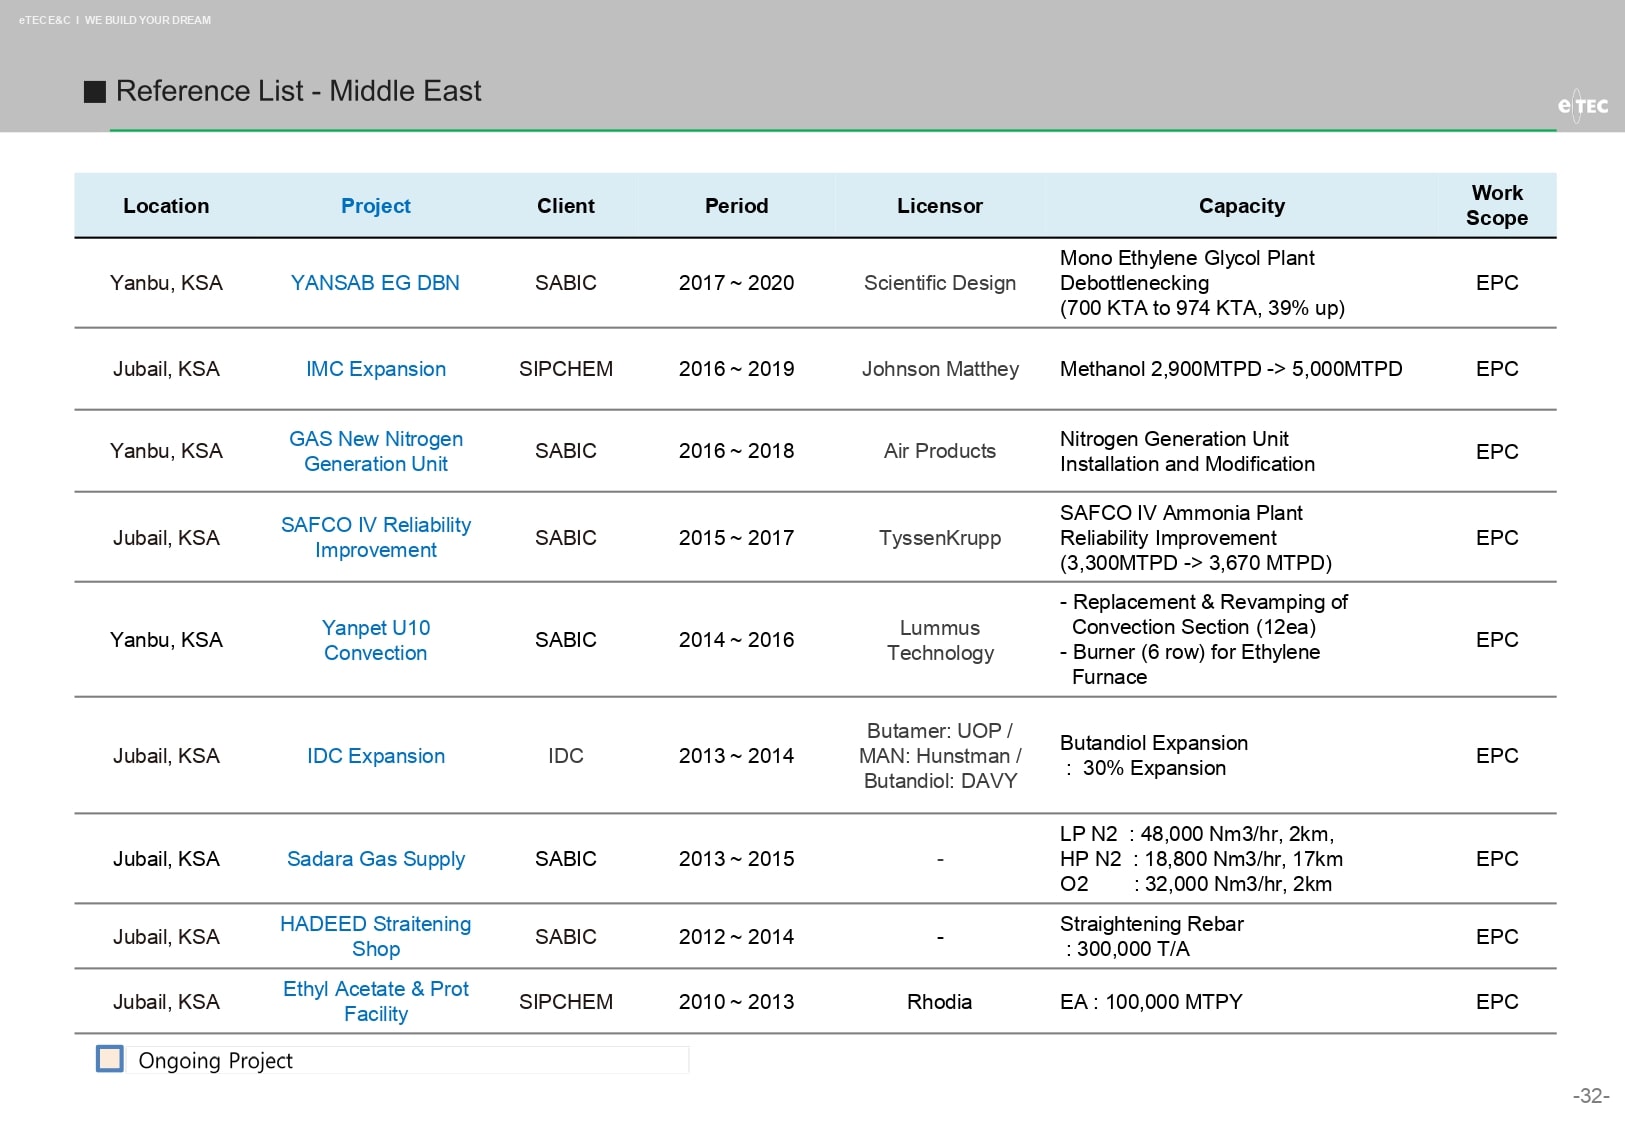Click the 'Ongoing Project' legend label
This screenshot has height=1125, width=1625.
pos(215,1060)
